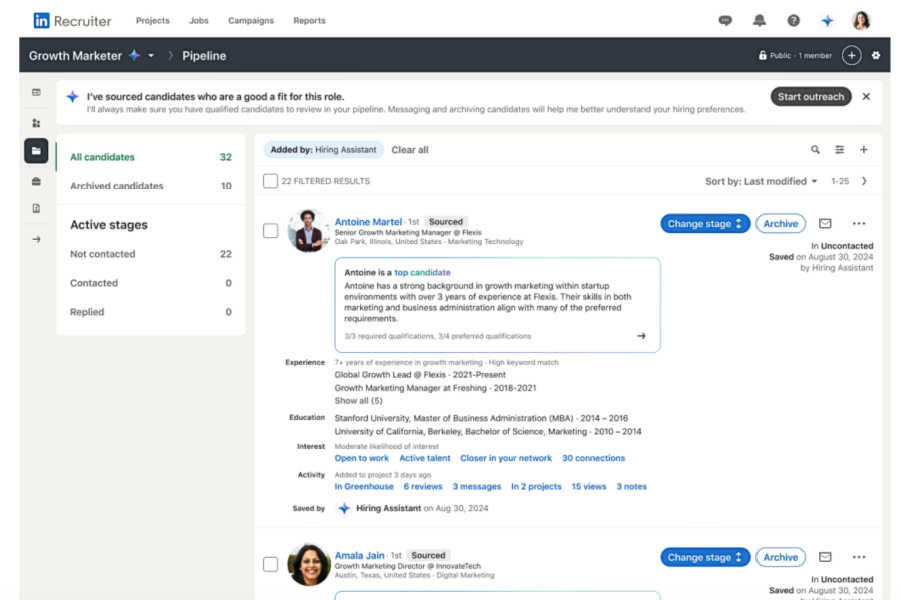The image size is (900, 600).
Task: Open the filter options list icon
Action: coord(839,150)
